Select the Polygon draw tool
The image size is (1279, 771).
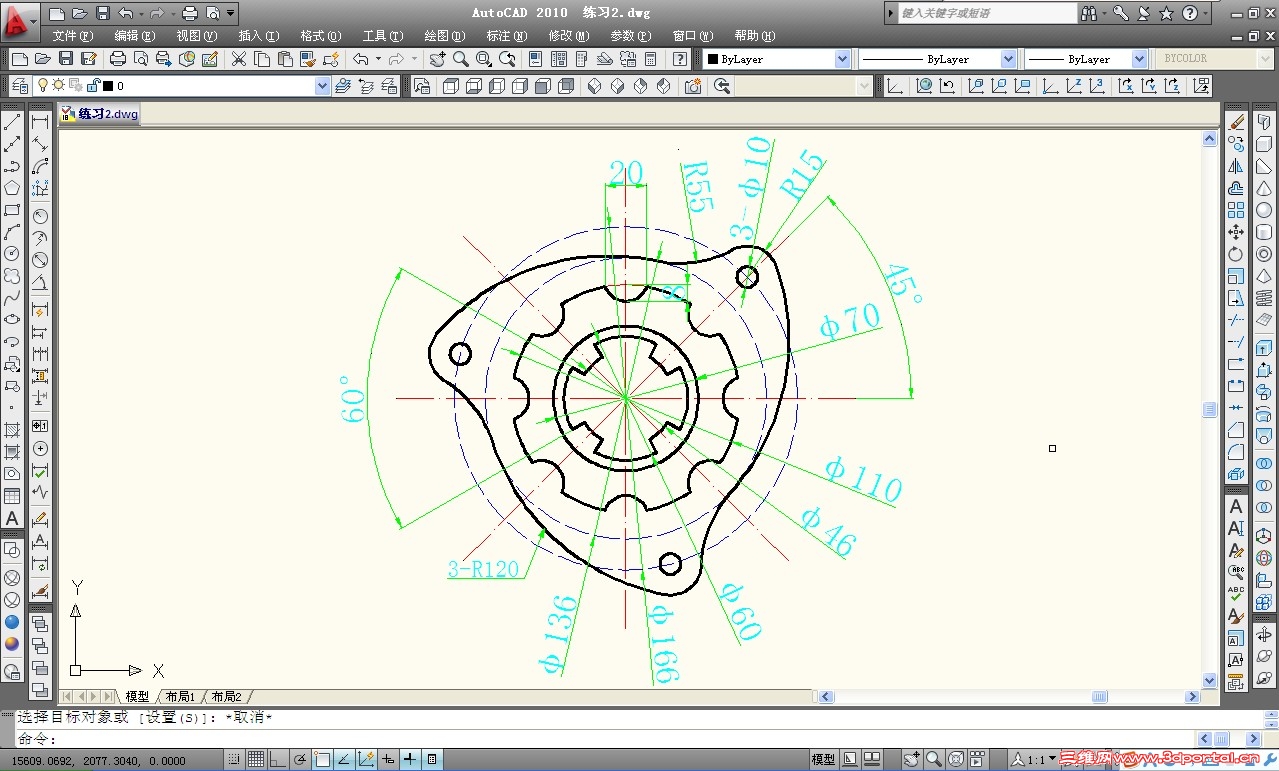13,188
